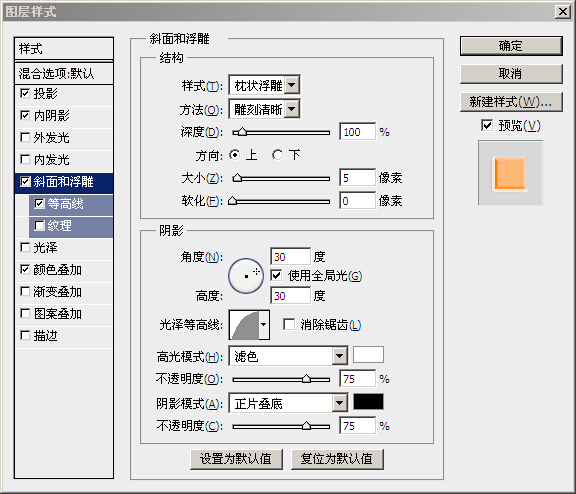
Task: Toggle the 等高线 contour checkbox
Action: pos(39,203)
